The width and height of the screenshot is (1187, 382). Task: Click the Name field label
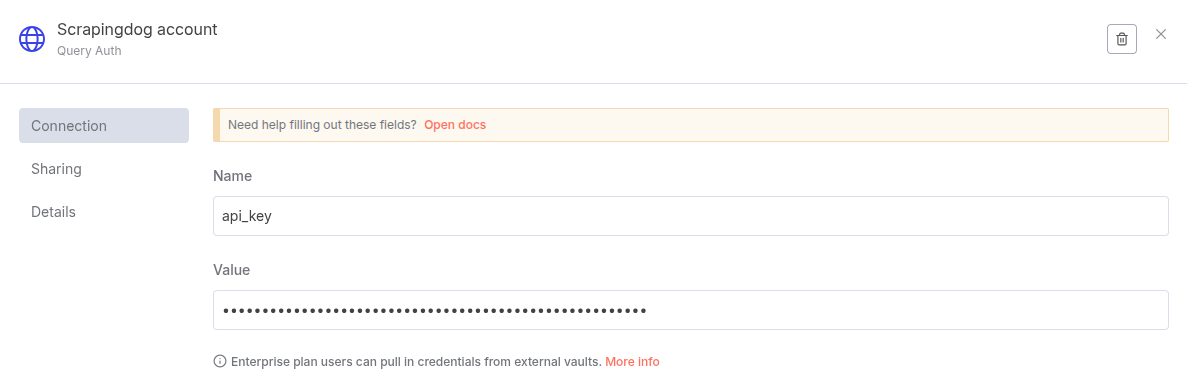click(x=232, y=176)
